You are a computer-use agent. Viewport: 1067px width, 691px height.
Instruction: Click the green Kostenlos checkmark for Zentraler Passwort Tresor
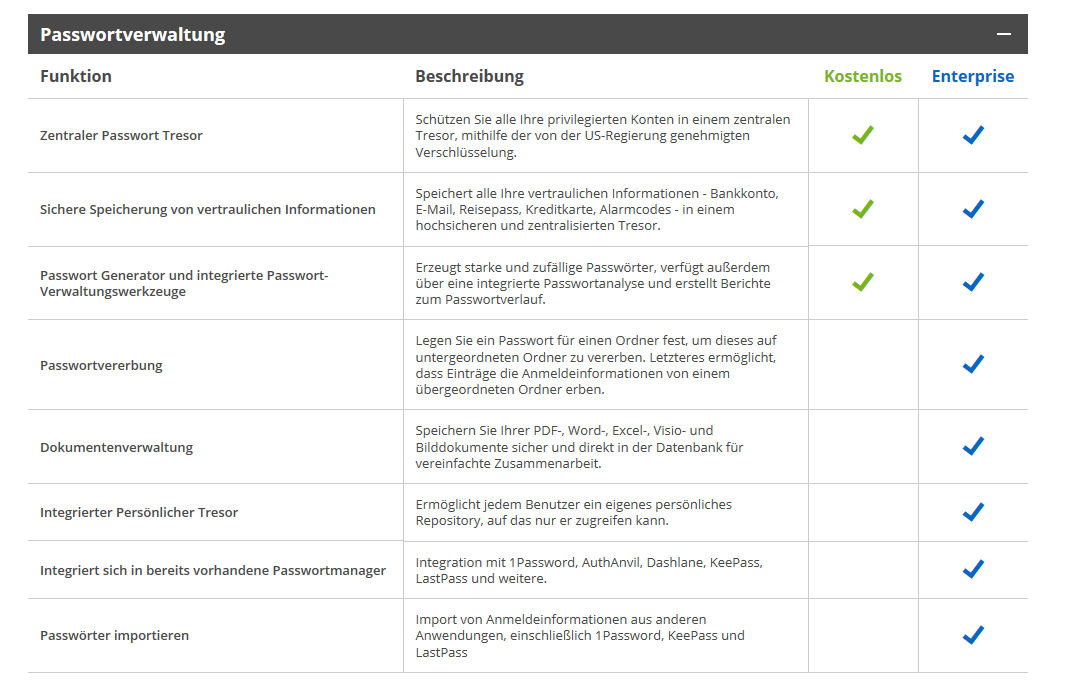[x=862, y=135]
